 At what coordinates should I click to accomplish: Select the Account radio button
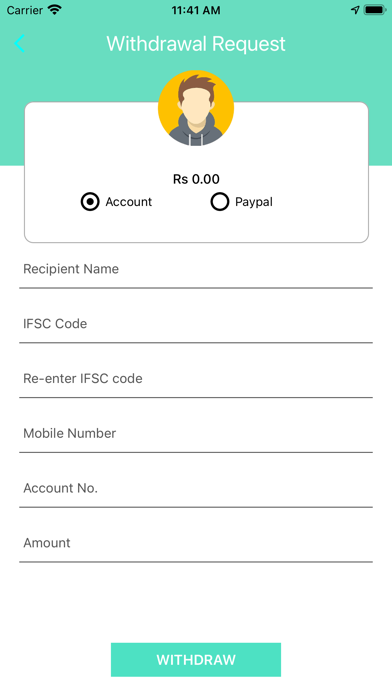(x=90, y=202)
